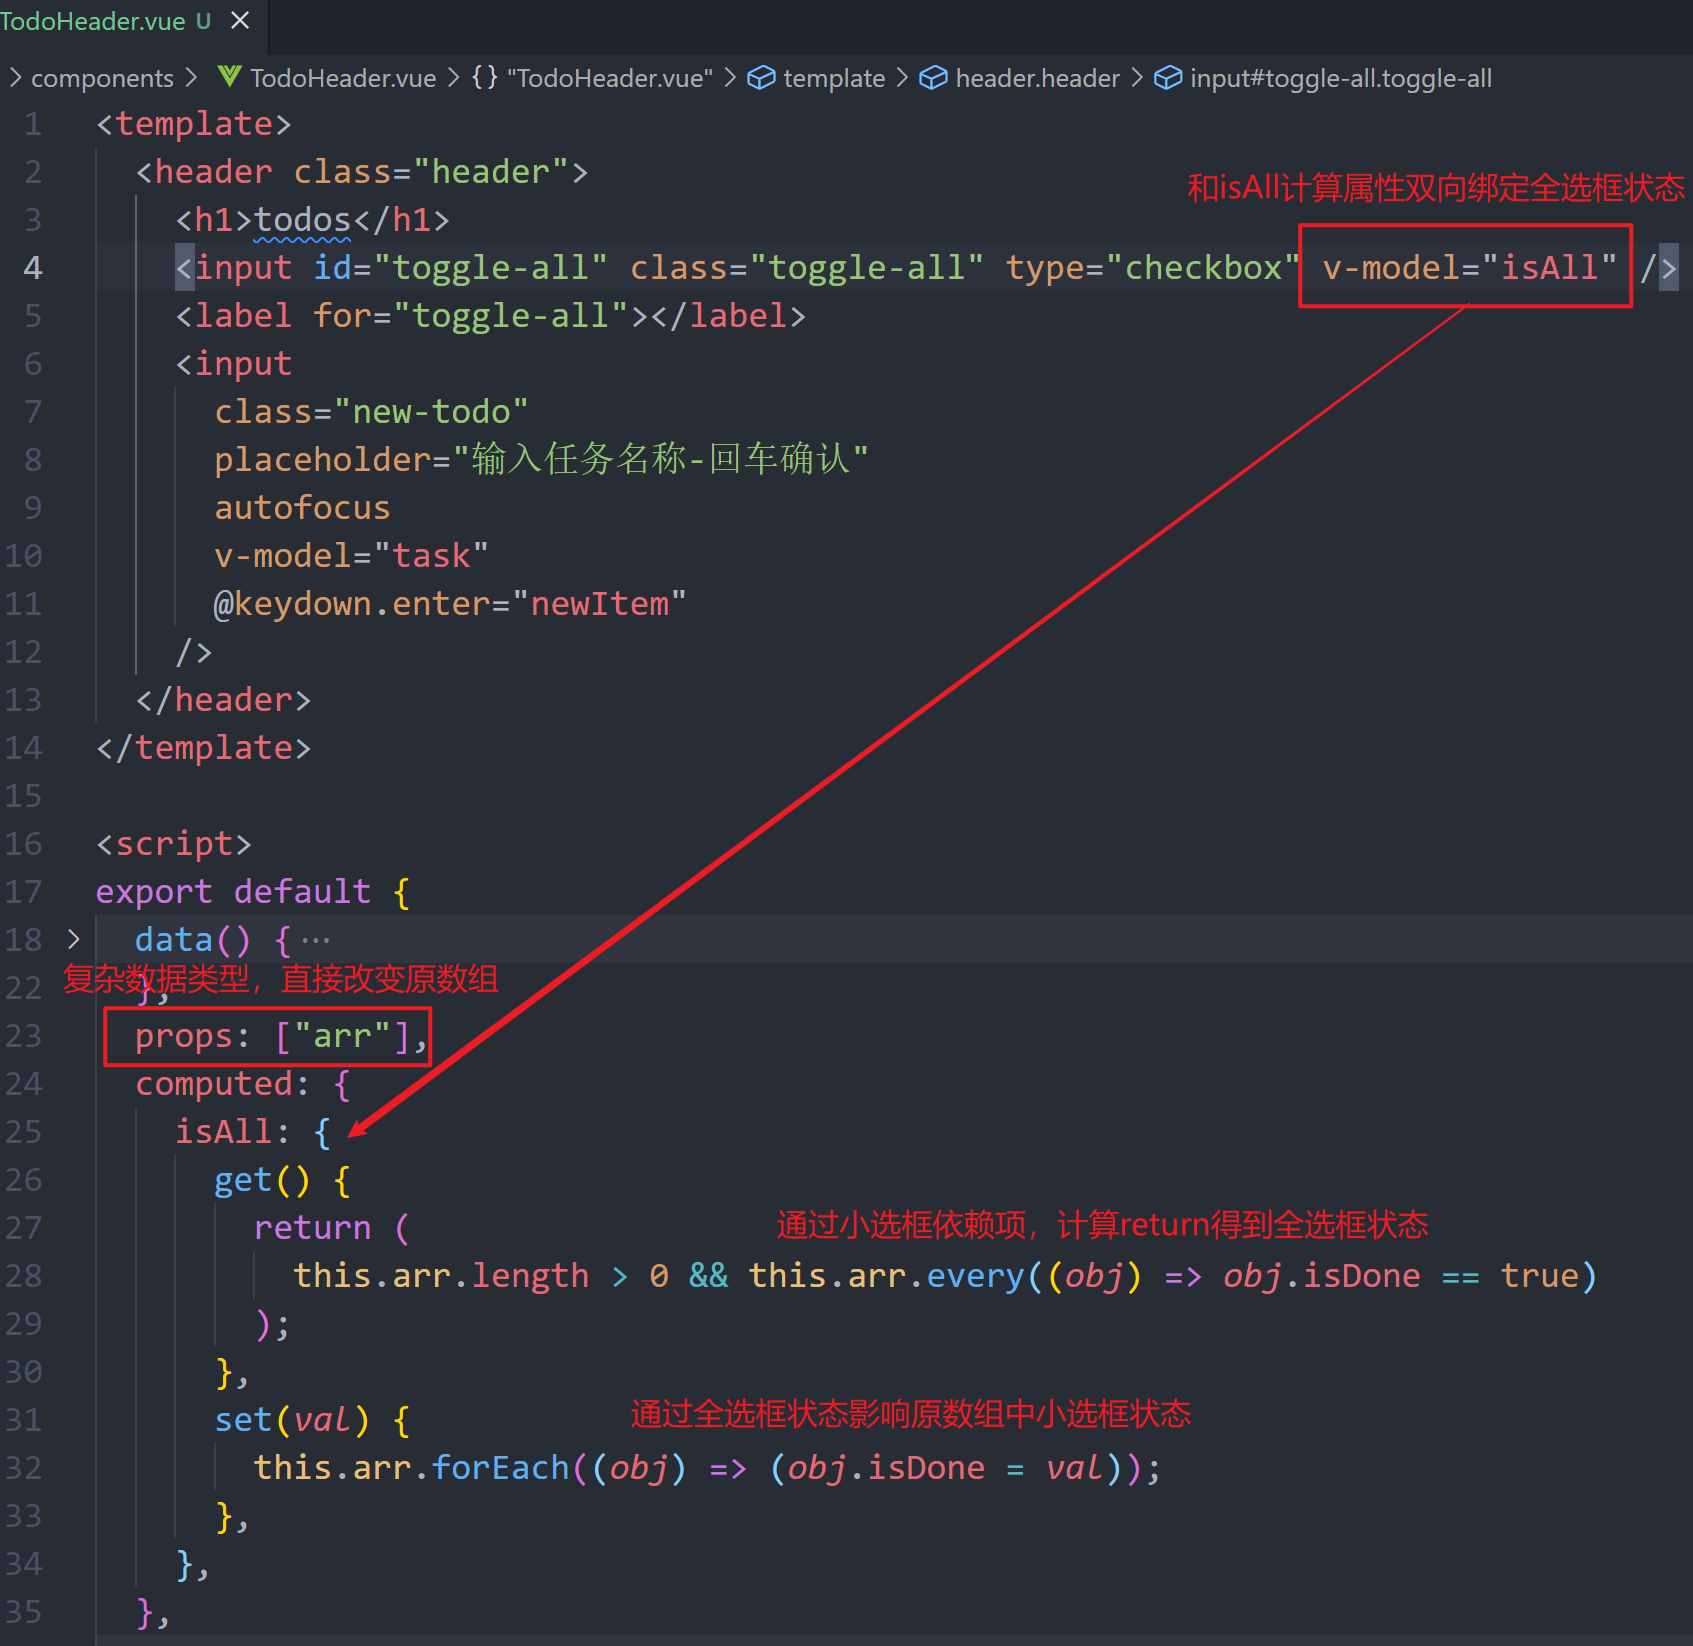
Task: Click line number 4 in the gutter
Action: [33, 268]
